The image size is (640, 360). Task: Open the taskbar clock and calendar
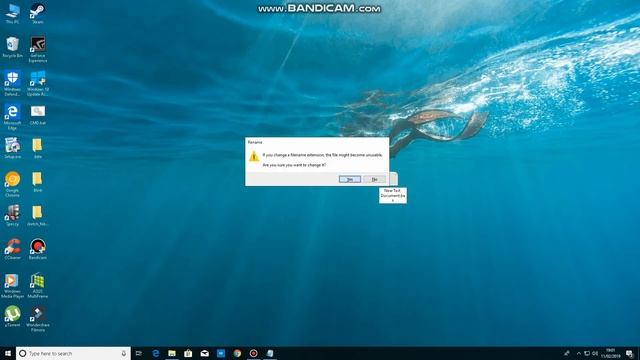tap(611, 353)
